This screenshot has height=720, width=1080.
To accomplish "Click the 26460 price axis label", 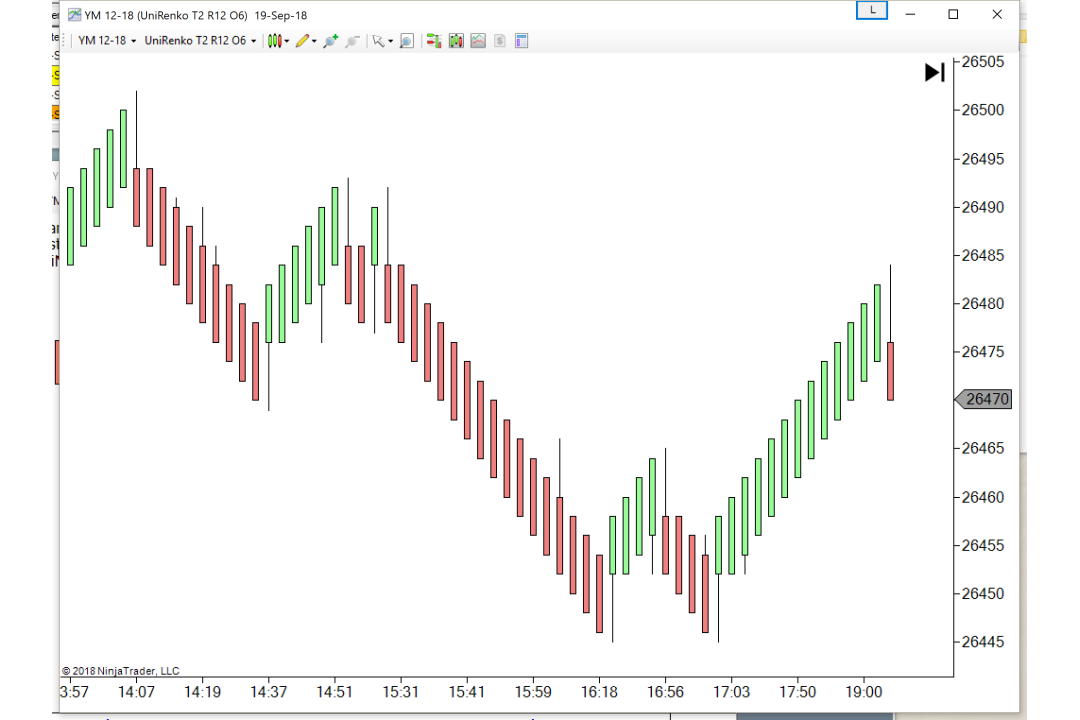I will tap(983, 497).
